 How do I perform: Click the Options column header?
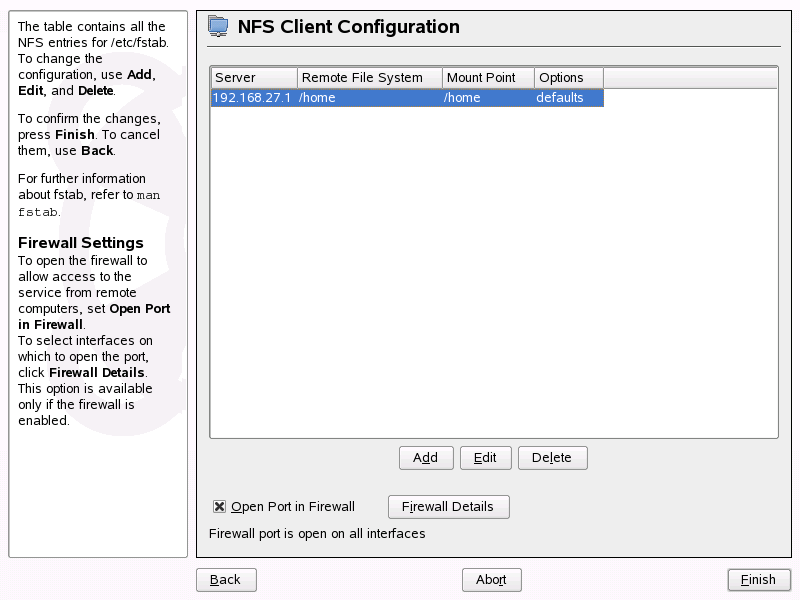(569, 78)
